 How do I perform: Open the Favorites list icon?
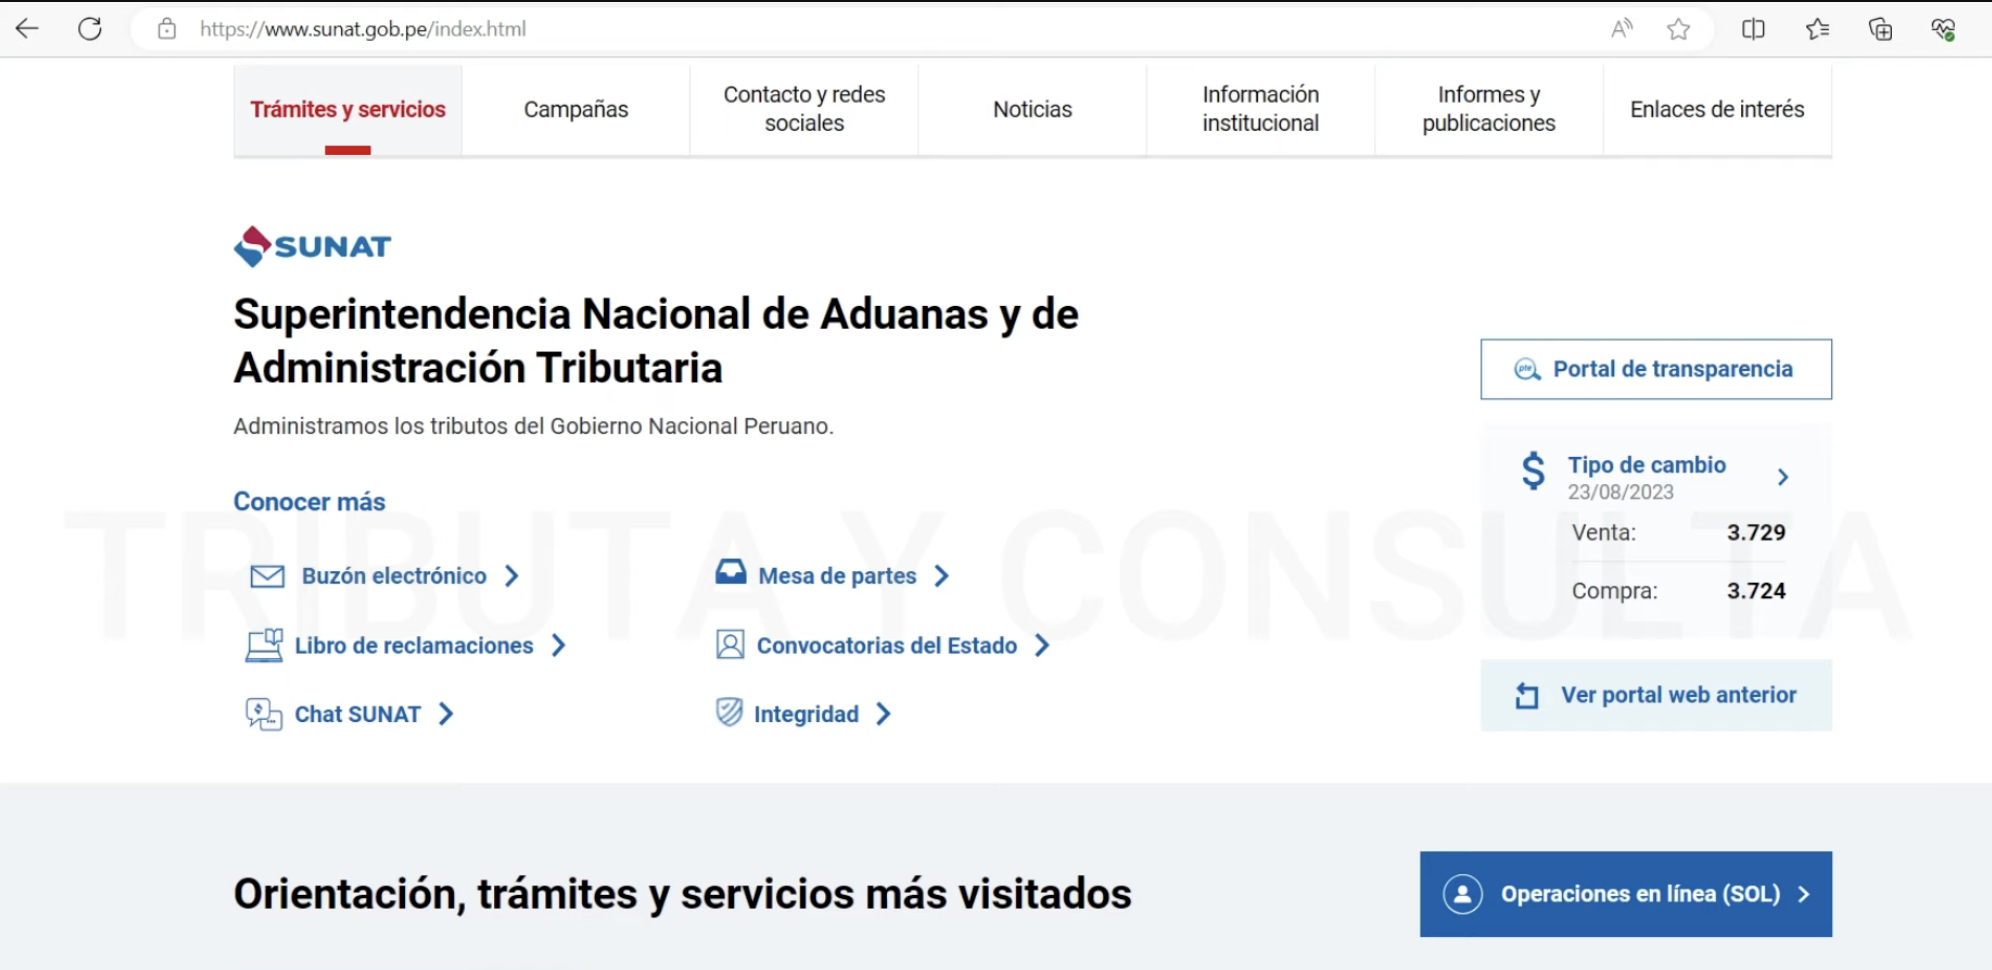coord(1817,29)
